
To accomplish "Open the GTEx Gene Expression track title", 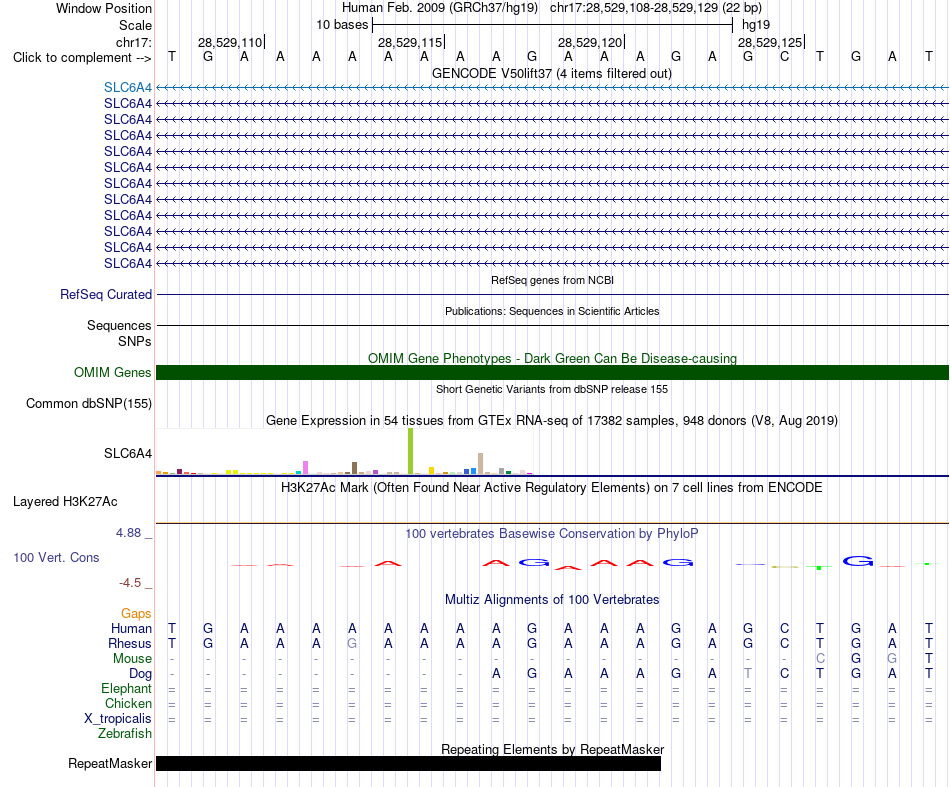I will pos(552,420).
